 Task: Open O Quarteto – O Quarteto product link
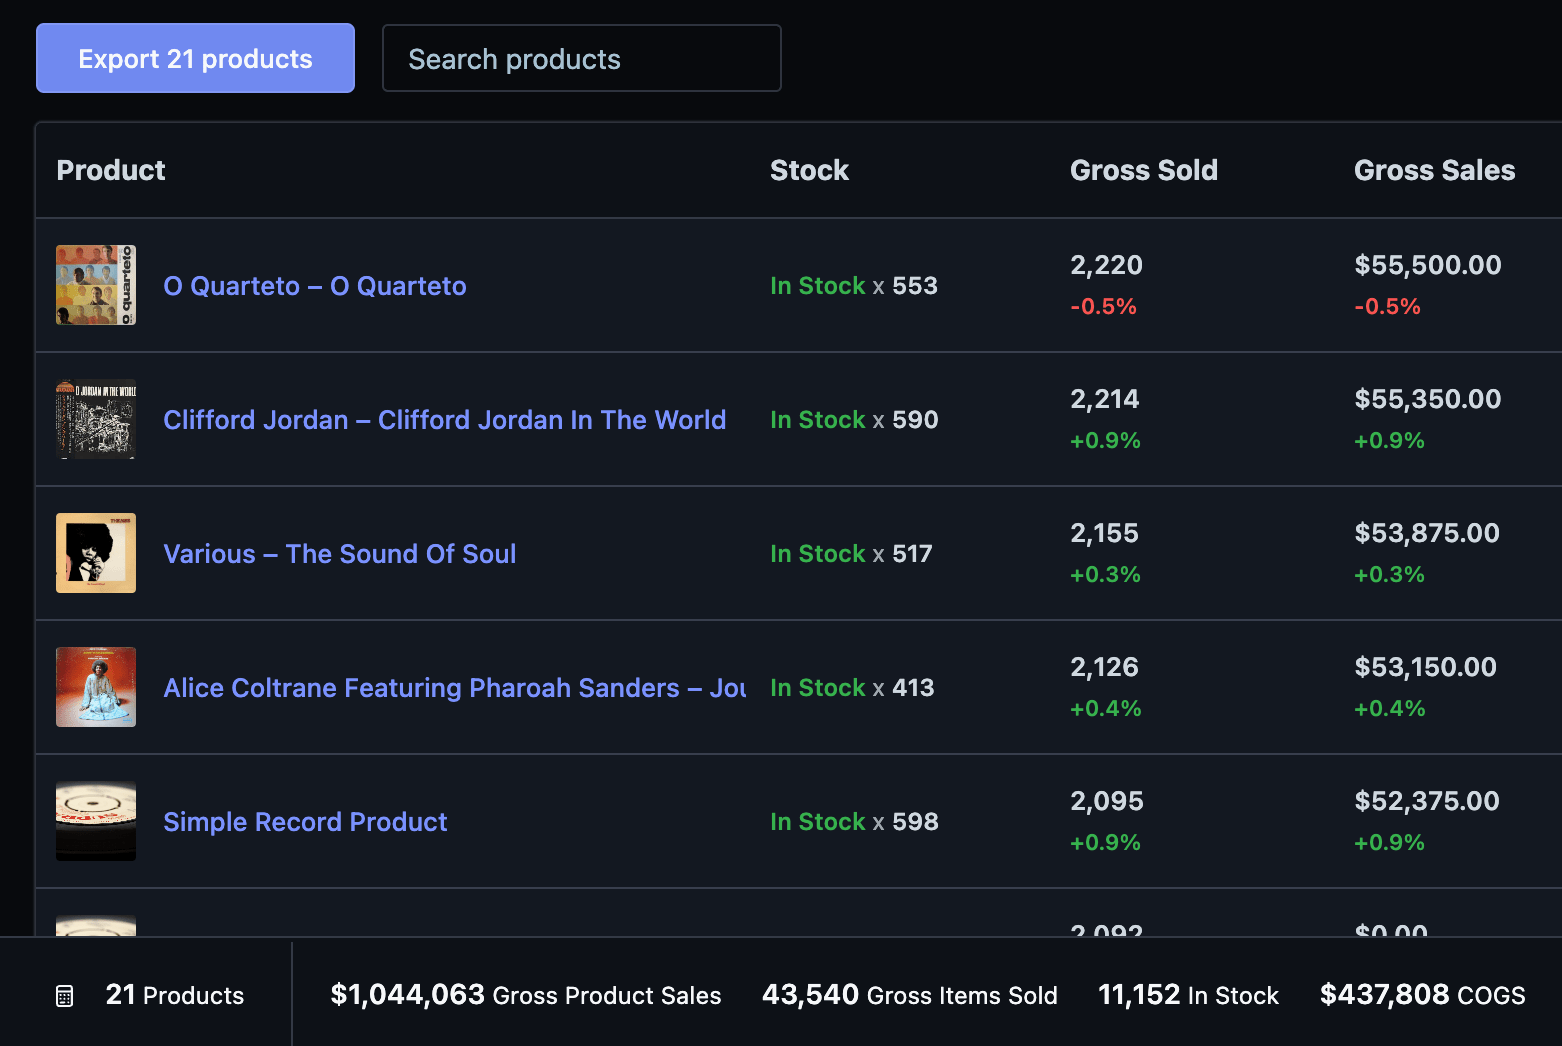point(314,286)
